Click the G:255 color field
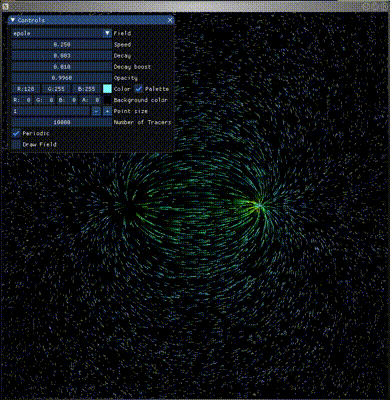This screenshot has height=400, width=390. (x=56, y=89)
